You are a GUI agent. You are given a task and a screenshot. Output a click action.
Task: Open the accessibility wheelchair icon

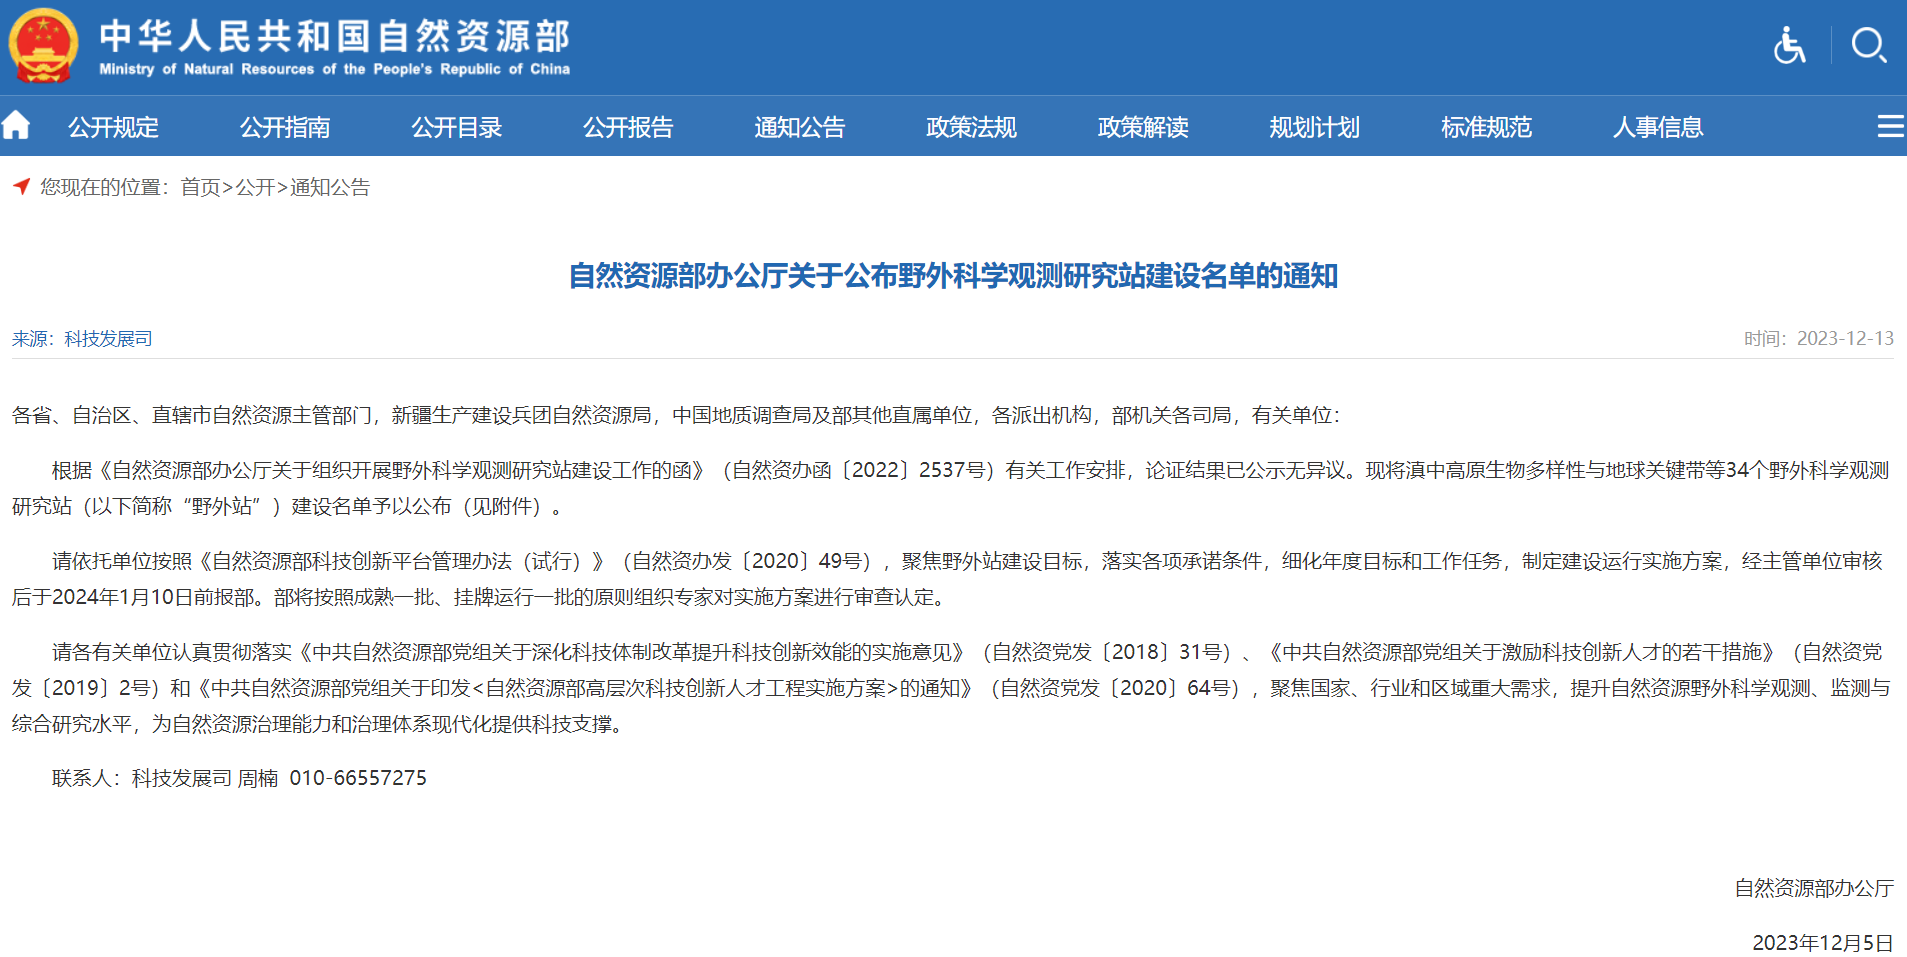pyautogui.click(x=1789, y=46)
